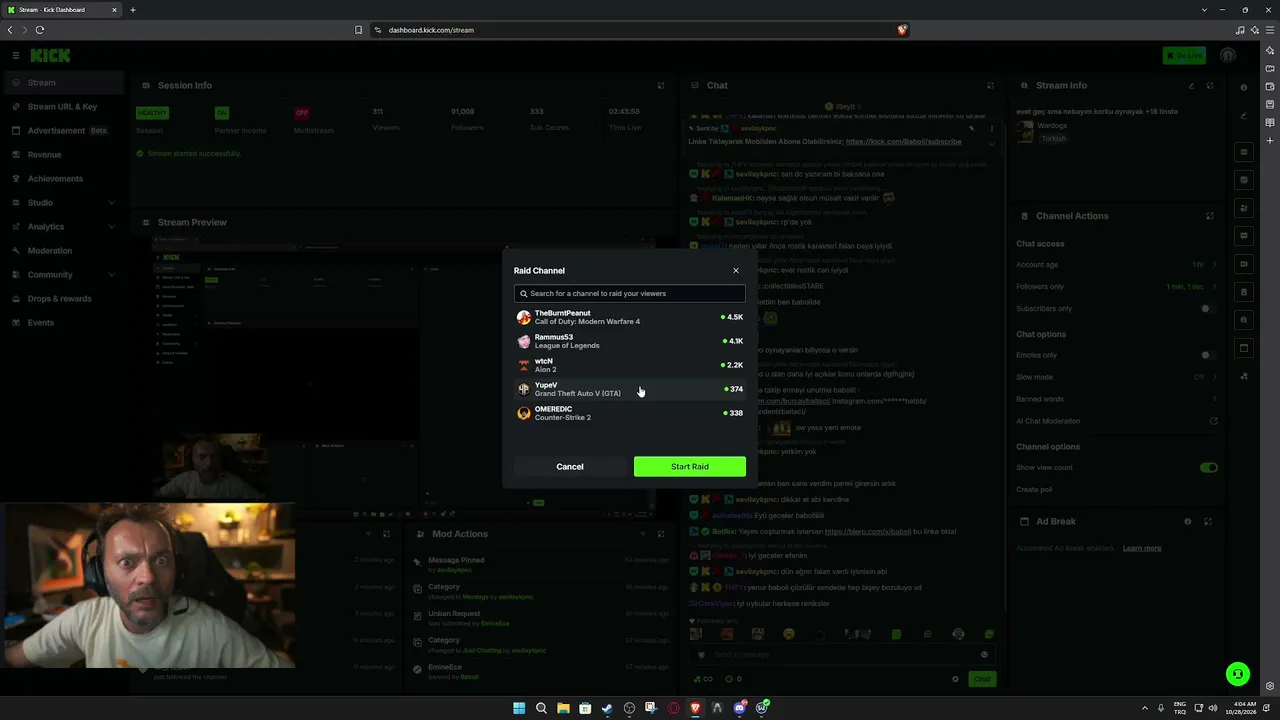Image resolution: width=1280 pixels, height=720 pixels.
Task: Select TheBurntPeanut channel to raid
Action: click(x=630, y=317)
